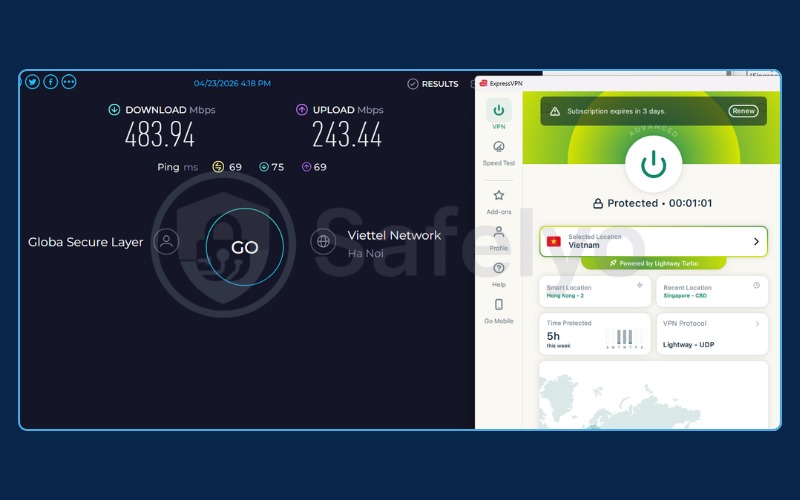Toggle the large VPN power button
Screen dimensions: 800x500
pos(654,164)
